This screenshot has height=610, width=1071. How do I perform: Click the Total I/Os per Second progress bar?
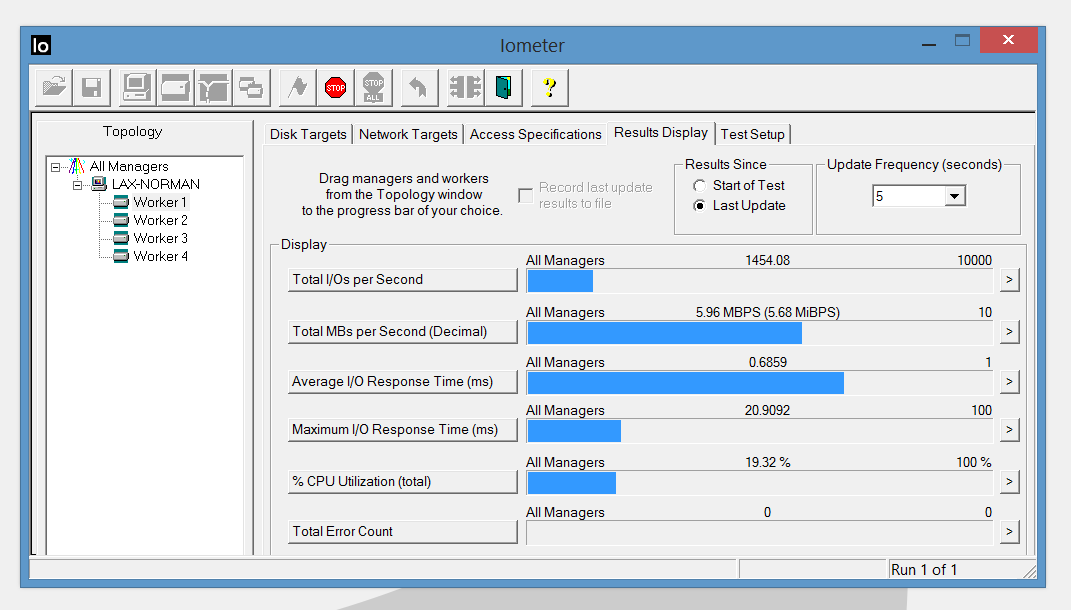coord(760,281)
